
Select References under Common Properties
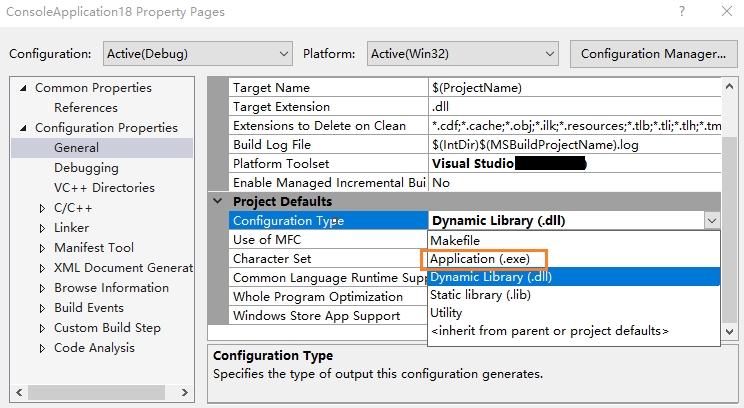tap(86, 108)
